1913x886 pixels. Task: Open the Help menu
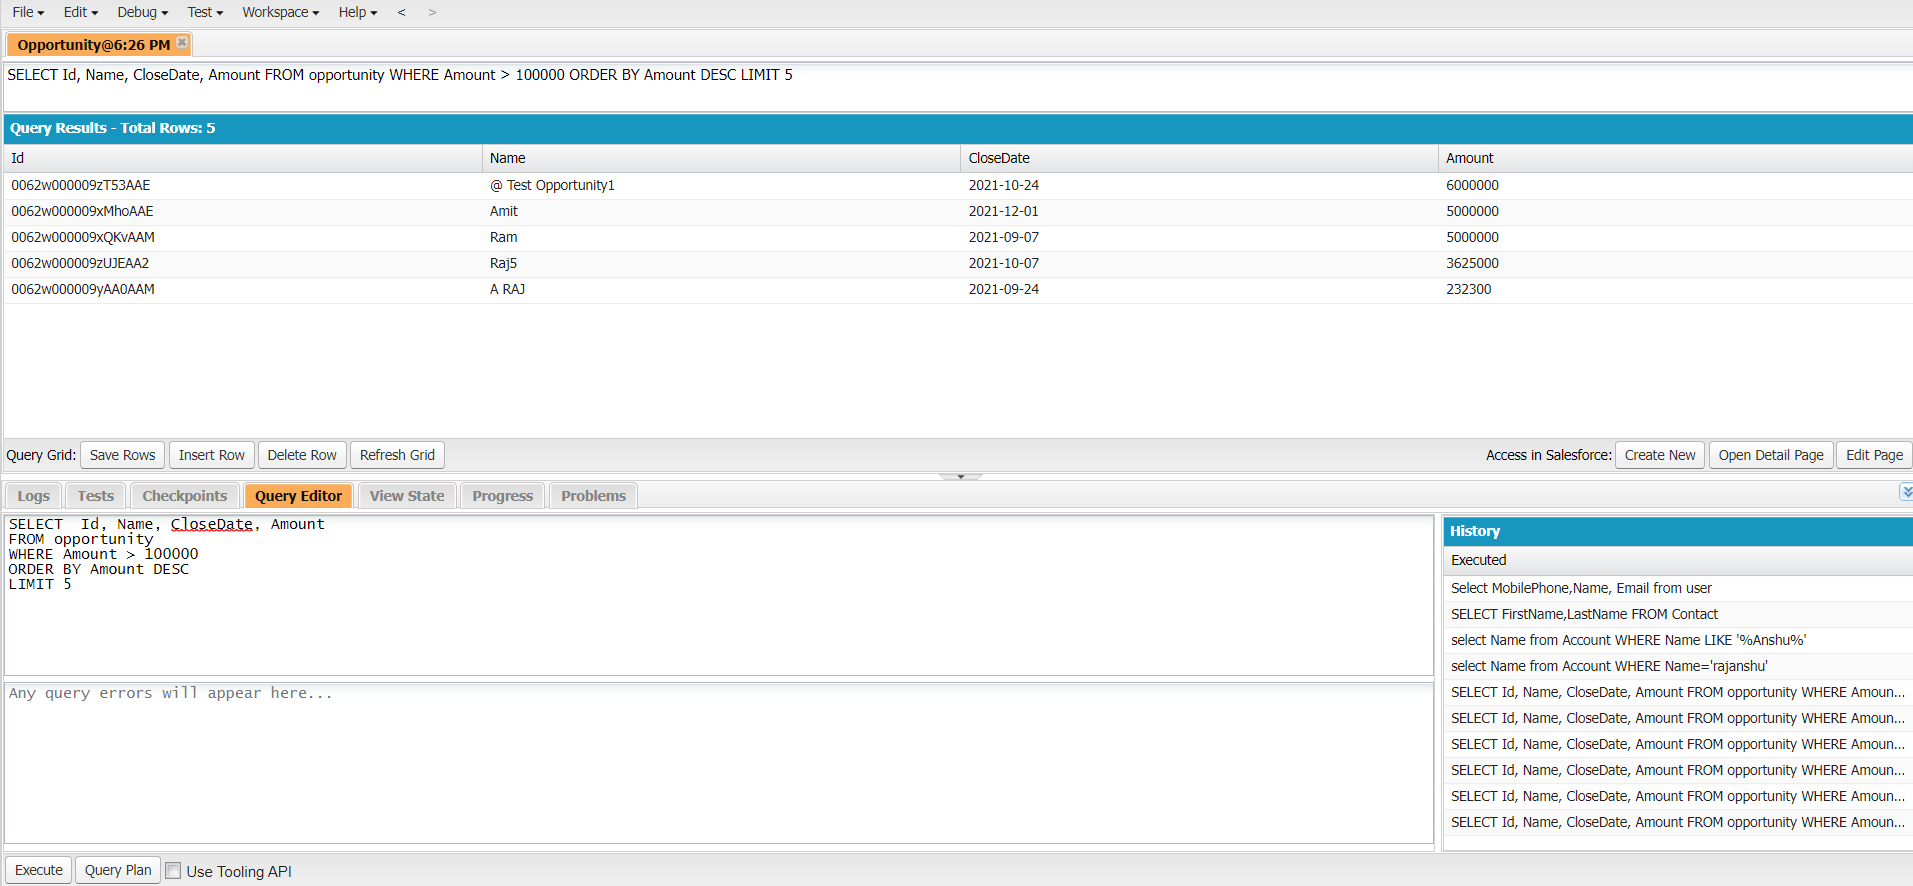[x=357, y=12]
